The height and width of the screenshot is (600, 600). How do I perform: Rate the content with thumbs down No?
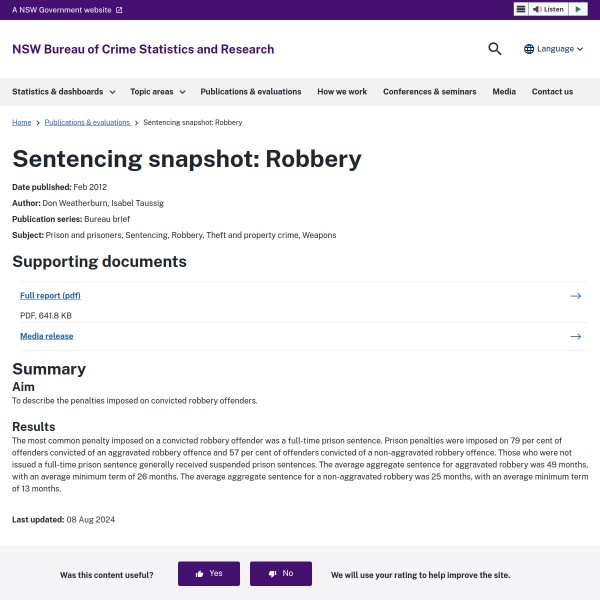281,573
